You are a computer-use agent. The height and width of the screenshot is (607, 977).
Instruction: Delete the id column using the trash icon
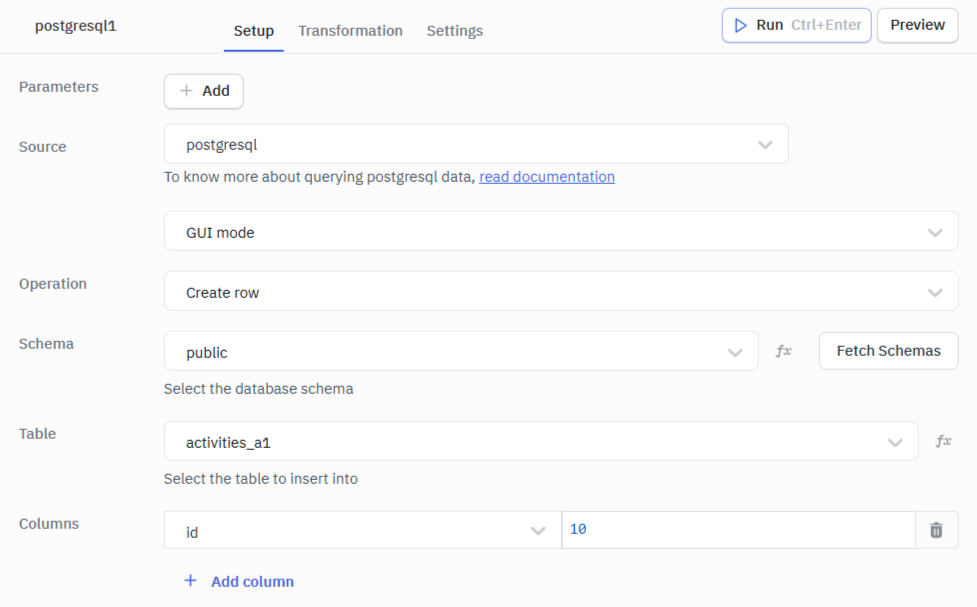pyautogui.click(x=936, y=530)
